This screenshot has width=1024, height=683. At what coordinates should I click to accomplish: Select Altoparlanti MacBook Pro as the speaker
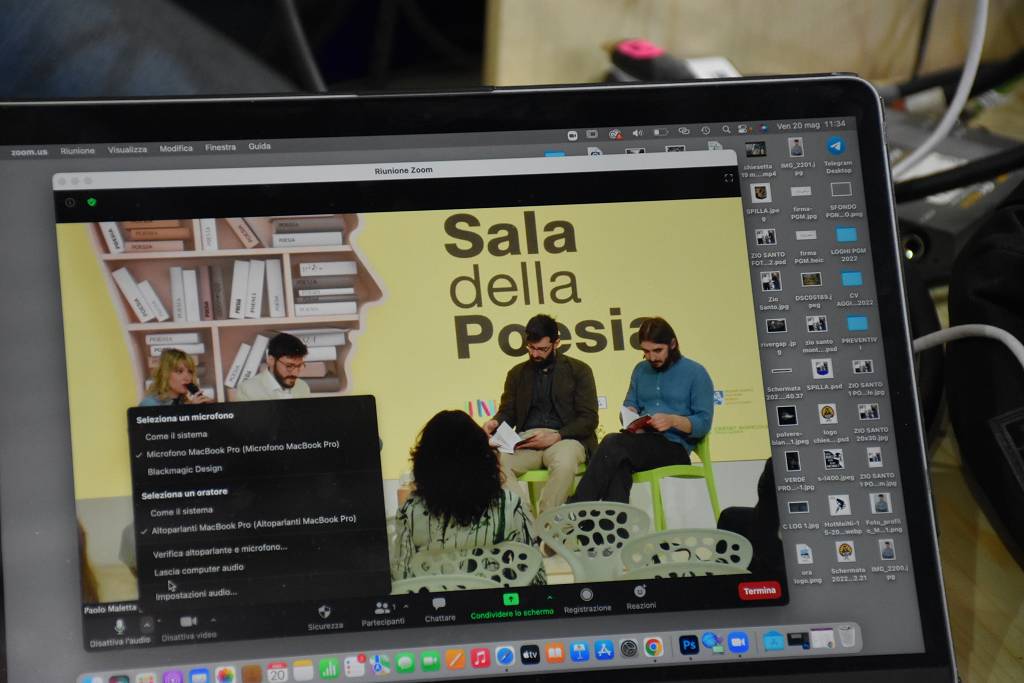pos(253,524)
